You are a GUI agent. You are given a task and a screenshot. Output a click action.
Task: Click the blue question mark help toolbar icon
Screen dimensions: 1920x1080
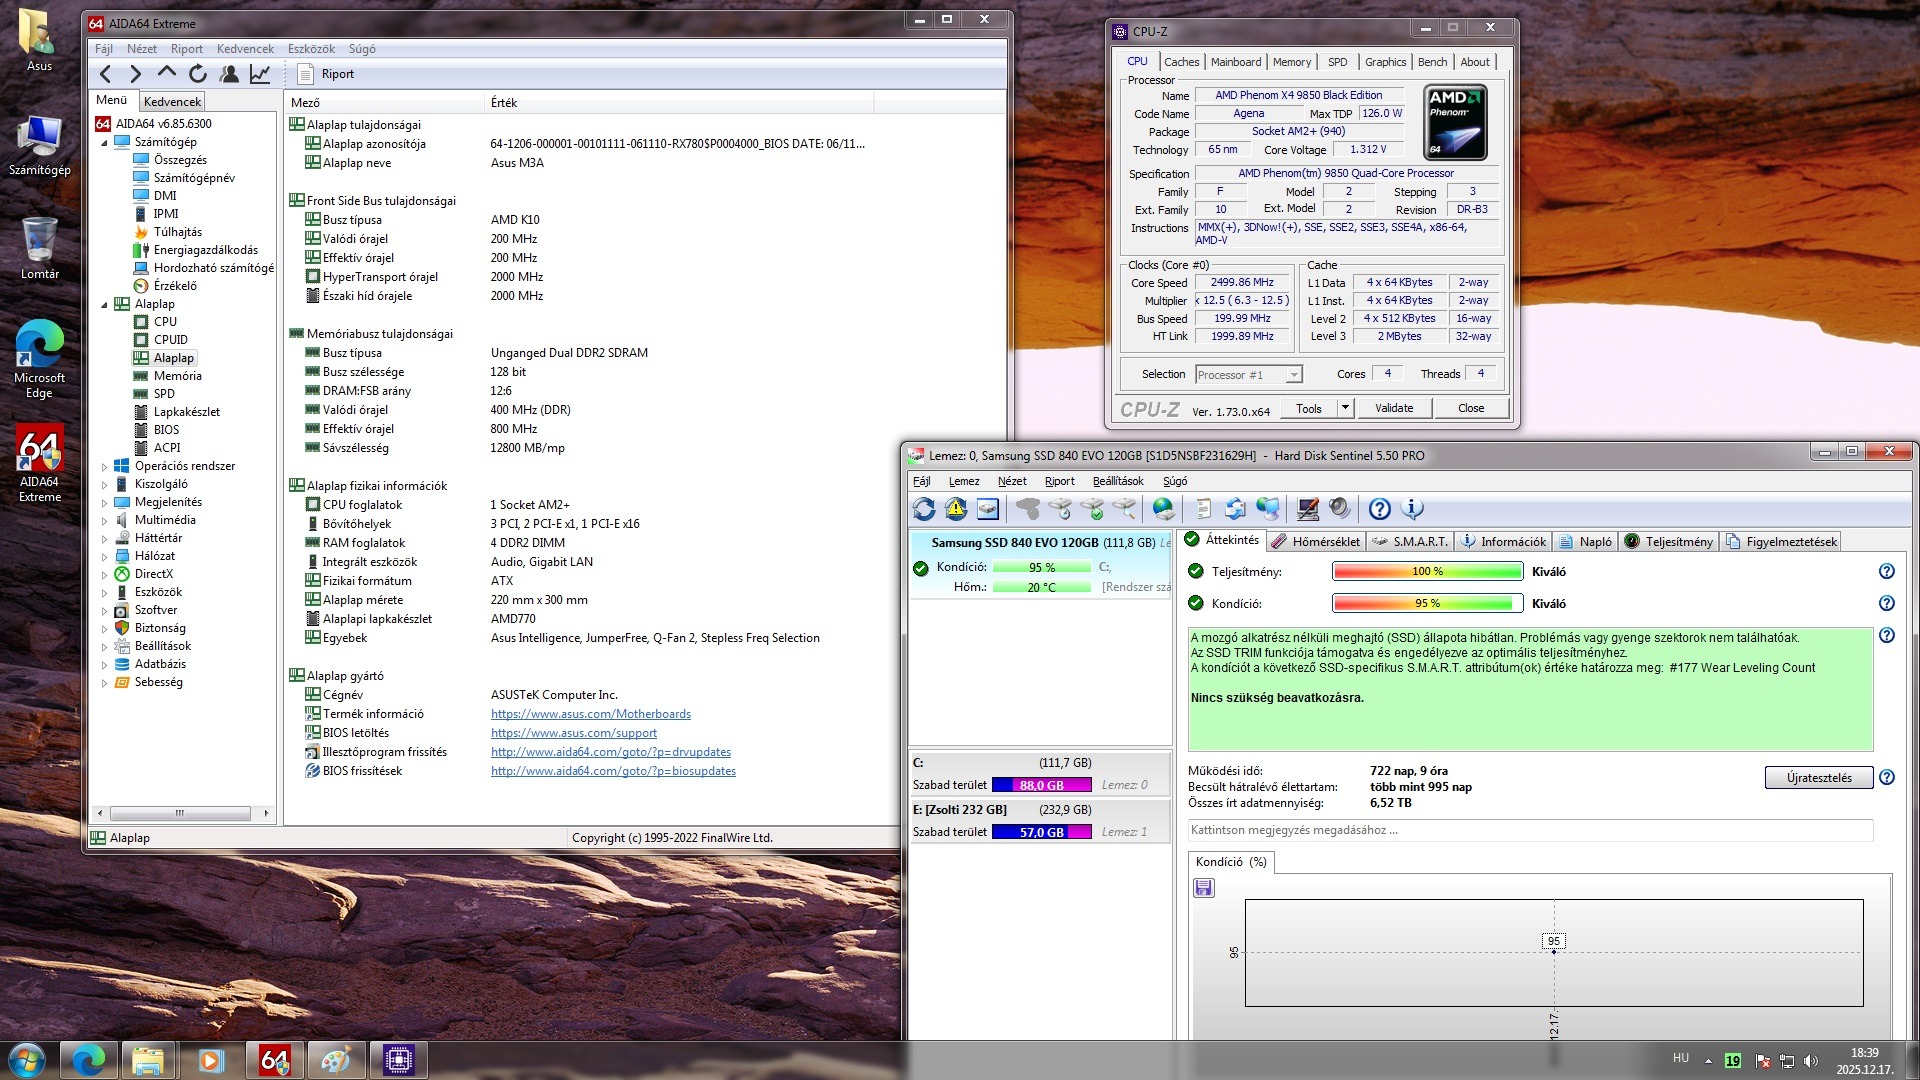click(x=1379, y=509)
